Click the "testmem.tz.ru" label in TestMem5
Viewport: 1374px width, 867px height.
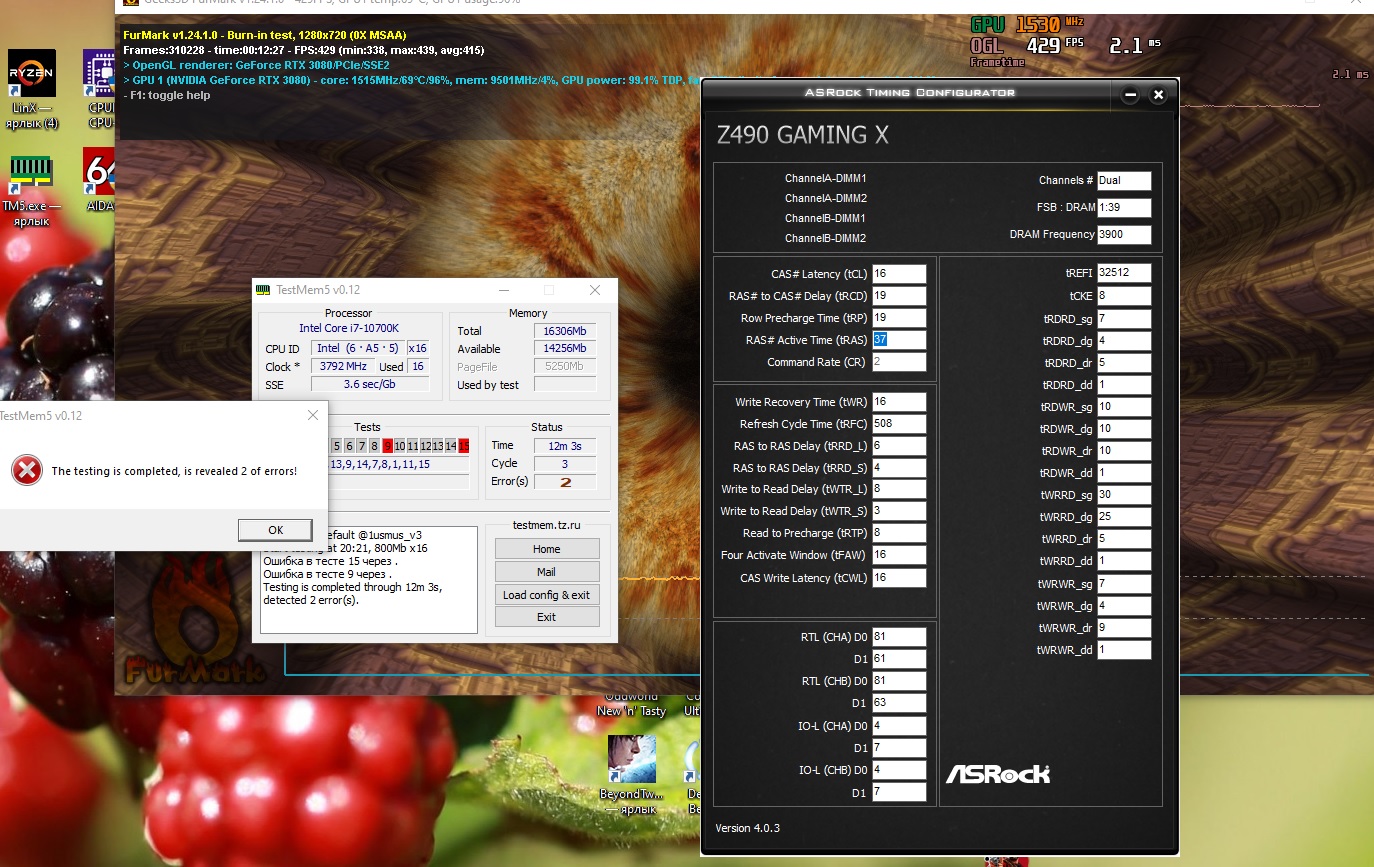pyautogui.click(x=547, y=525)
